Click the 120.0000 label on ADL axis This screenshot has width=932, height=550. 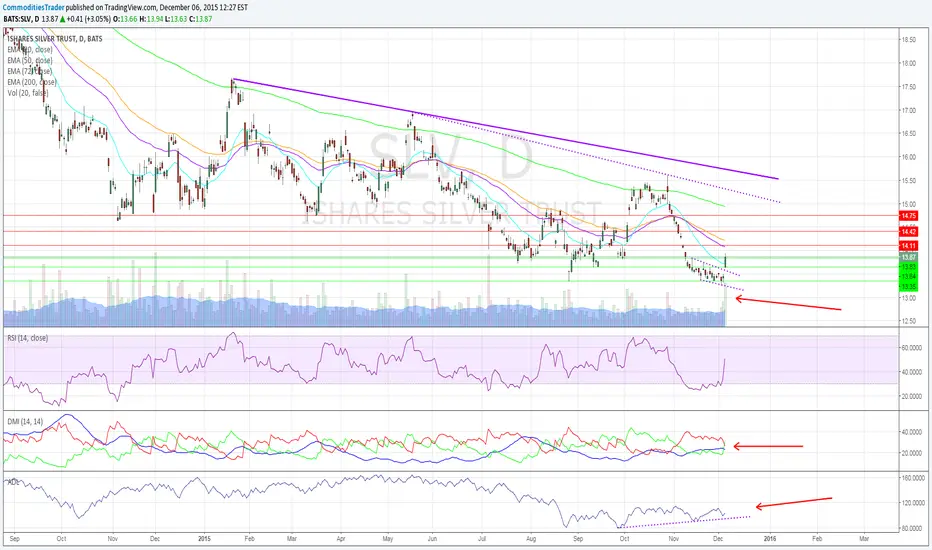[x=914, y=503]
